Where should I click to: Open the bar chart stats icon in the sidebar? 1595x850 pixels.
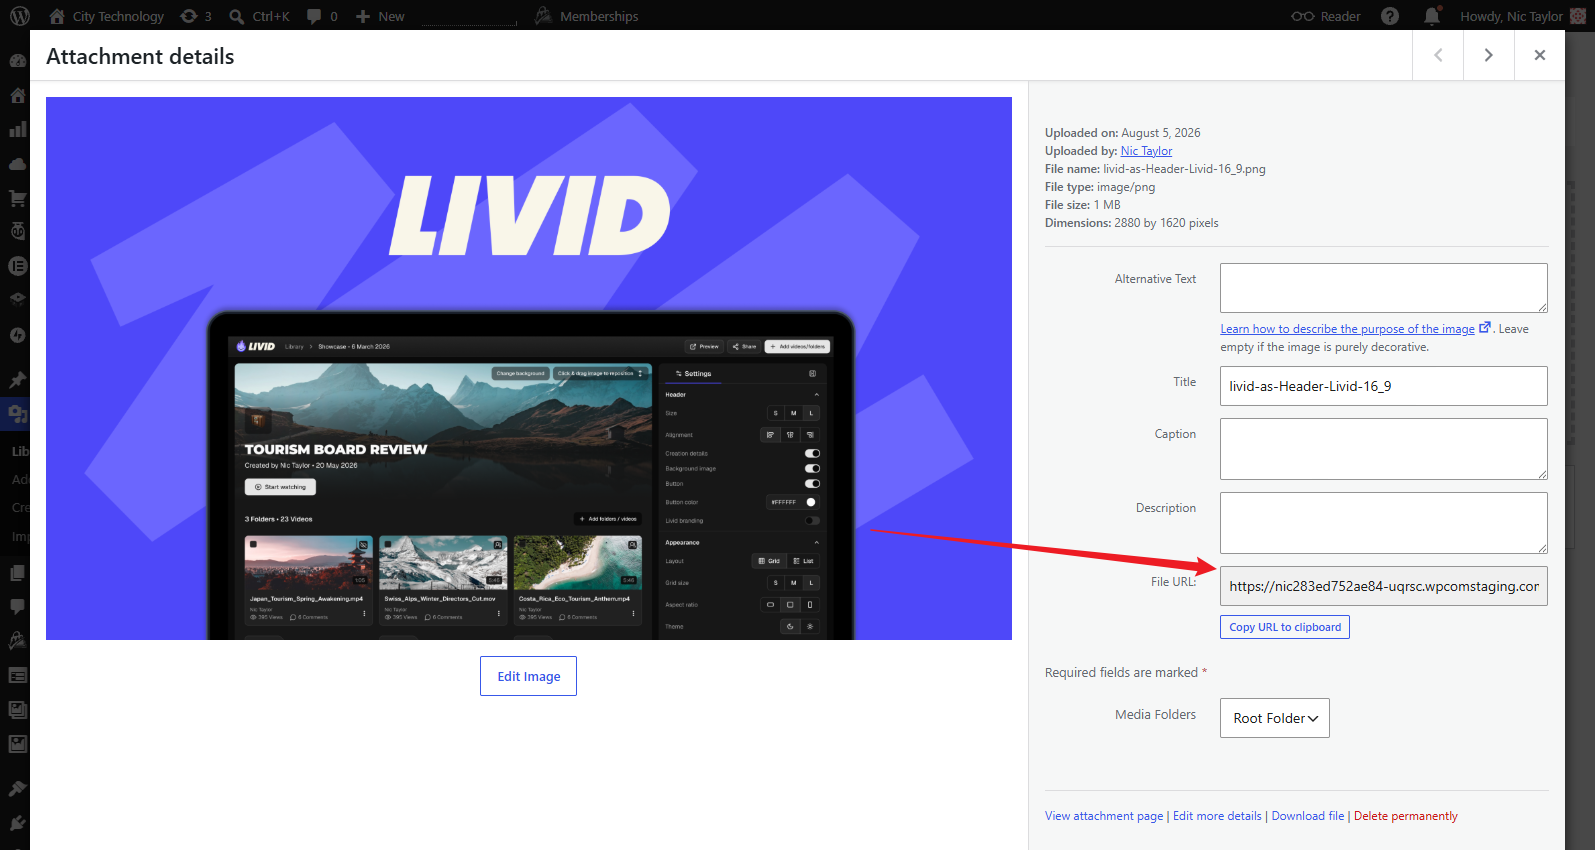coord(17,129)
